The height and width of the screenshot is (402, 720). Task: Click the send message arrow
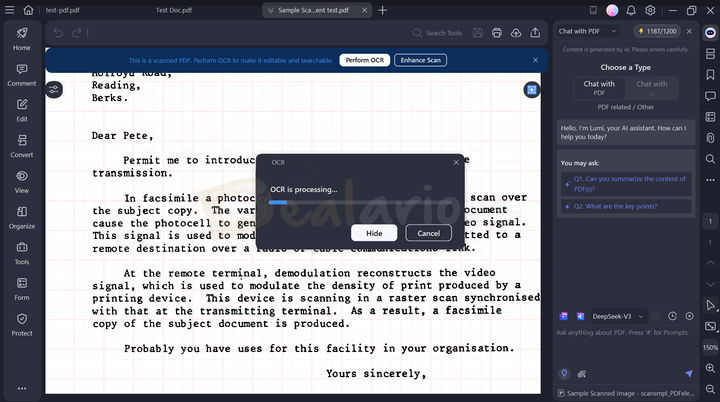click(x=689, y=374)
